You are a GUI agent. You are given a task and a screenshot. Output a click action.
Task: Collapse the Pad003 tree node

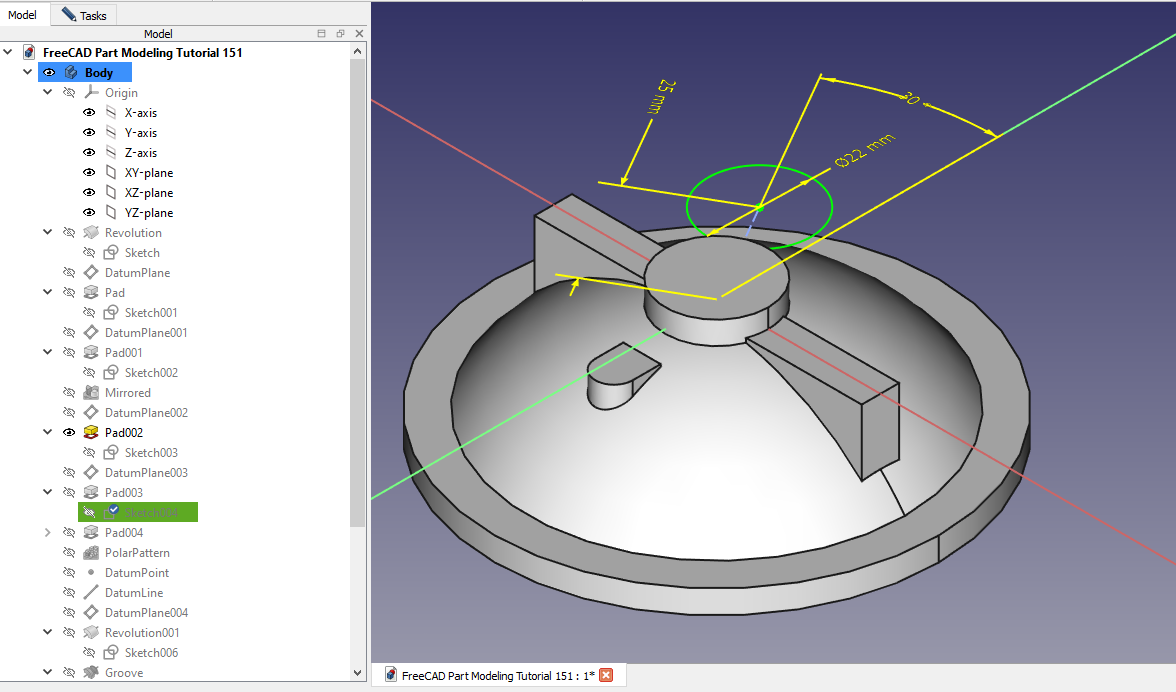[47, 493]
